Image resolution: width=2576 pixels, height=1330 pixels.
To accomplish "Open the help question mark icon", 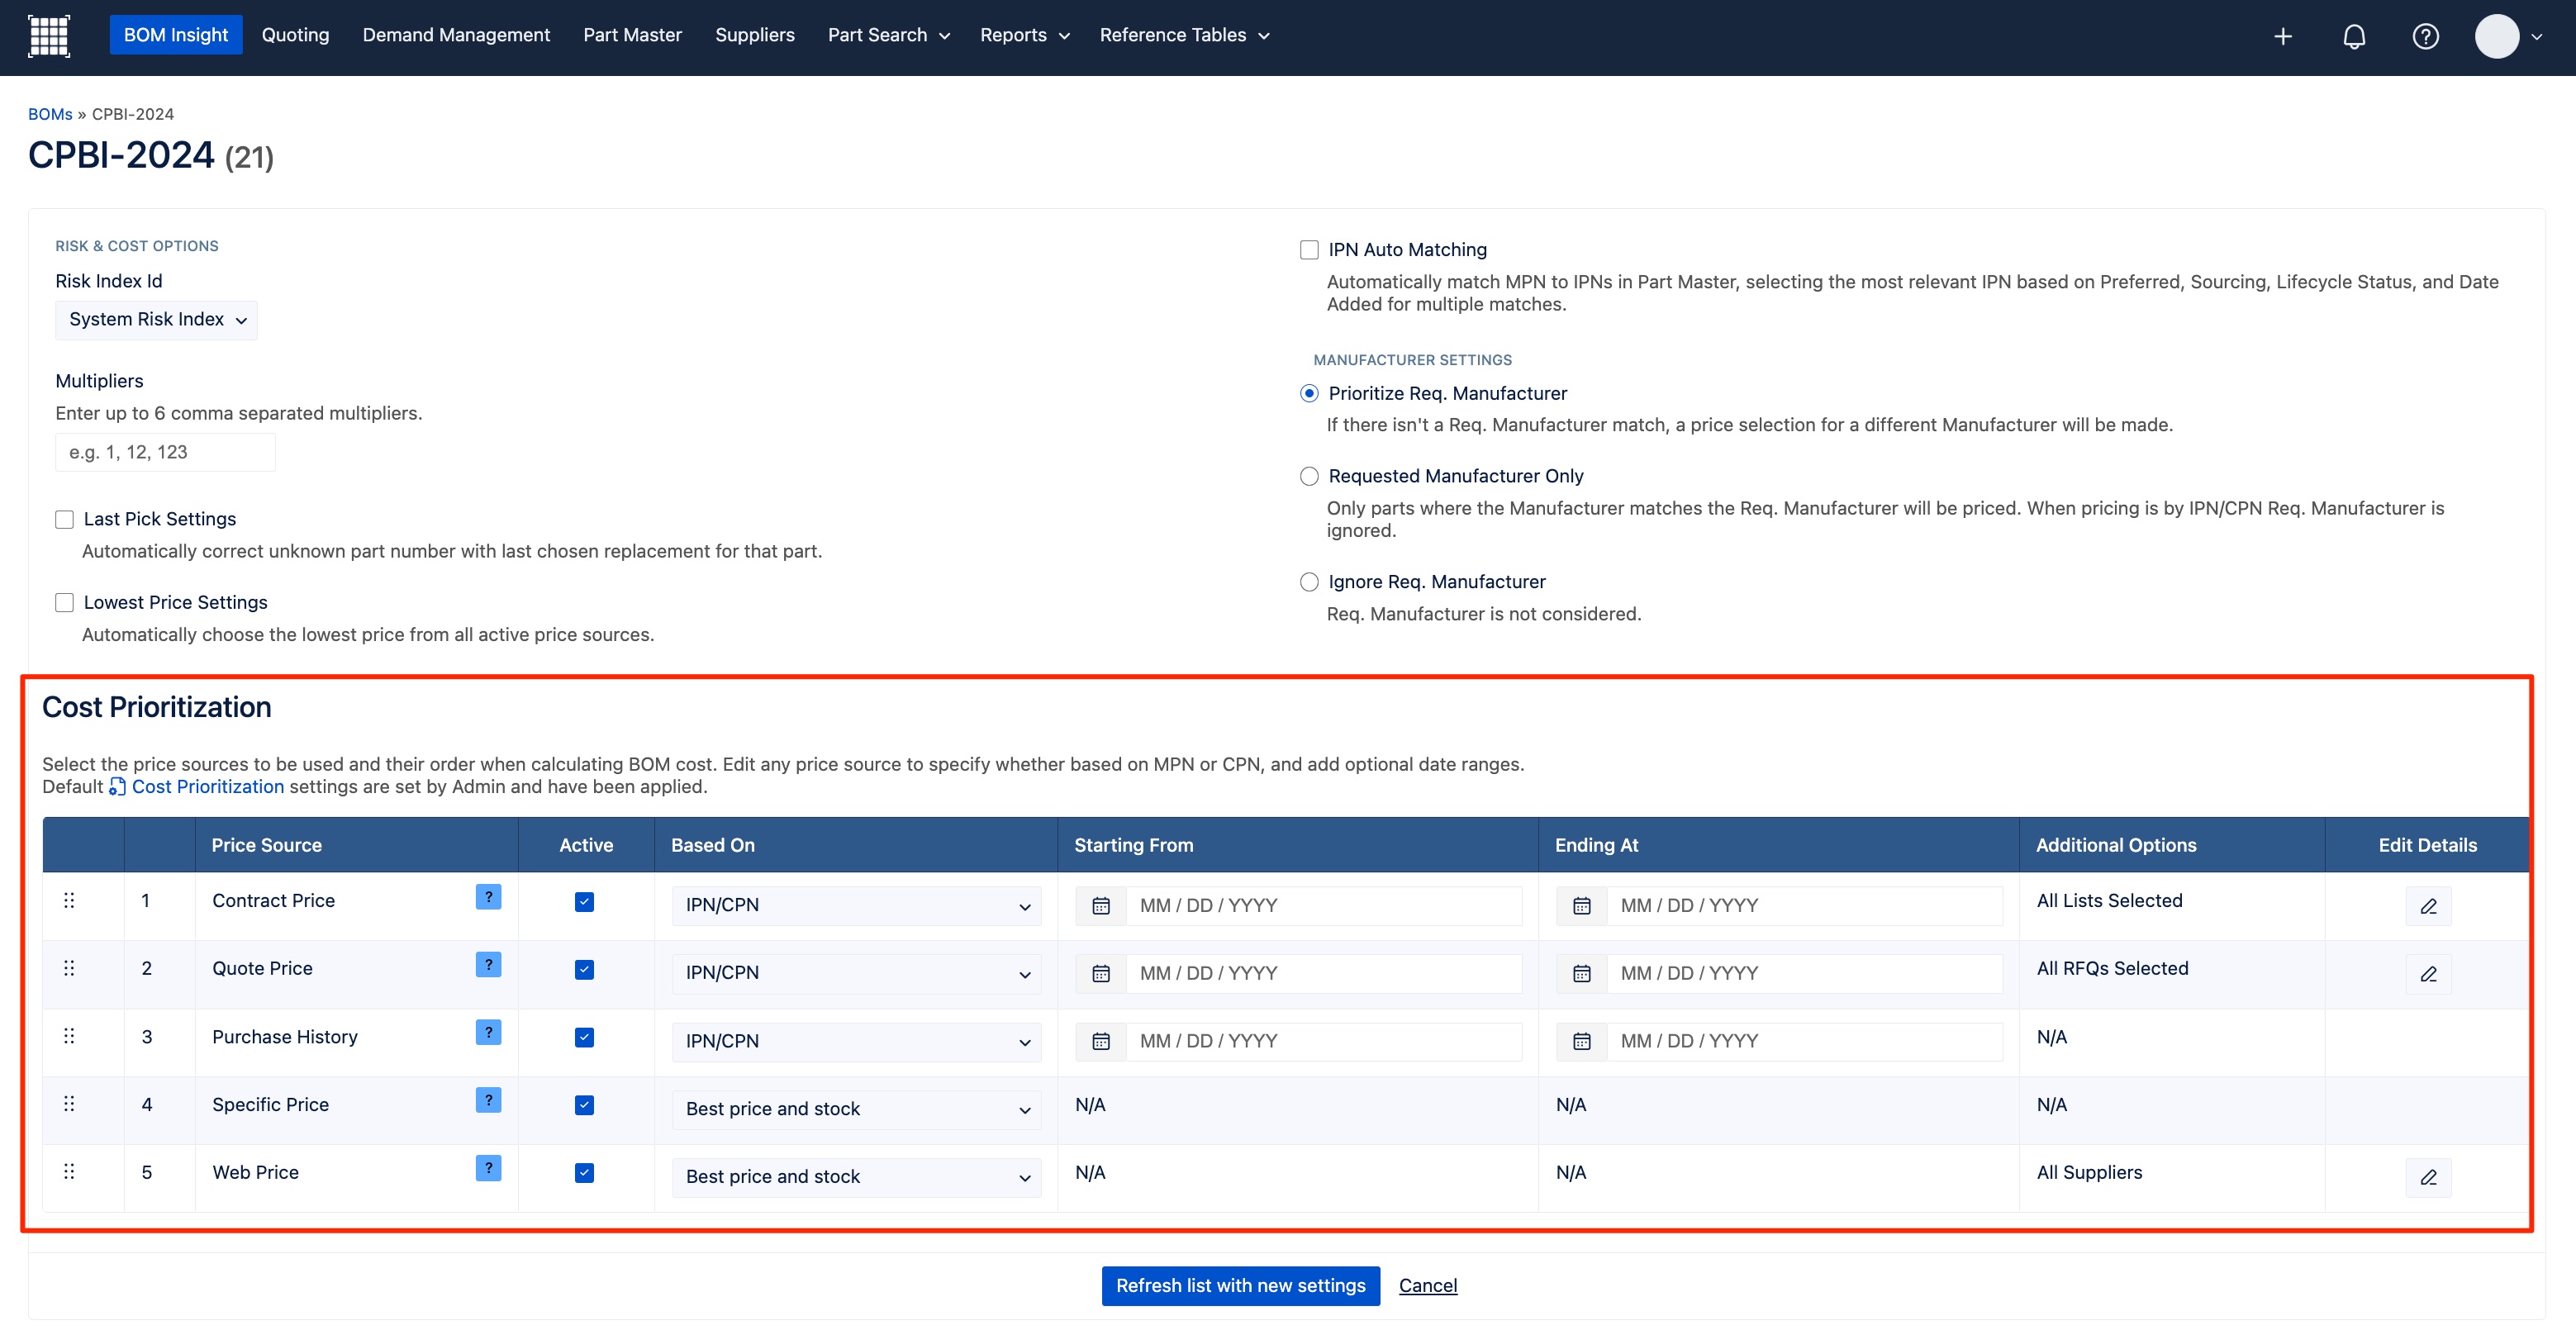I will pyautogui.click(x=2425, y=37).
